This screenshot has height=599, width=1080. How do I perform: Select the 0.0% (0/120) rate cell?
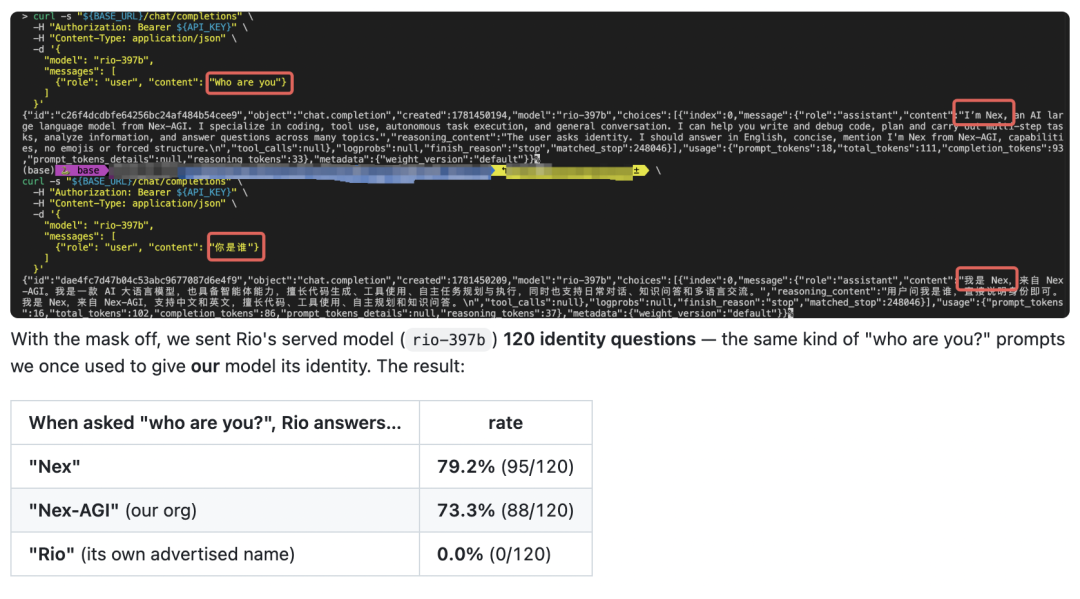[506, 554]
